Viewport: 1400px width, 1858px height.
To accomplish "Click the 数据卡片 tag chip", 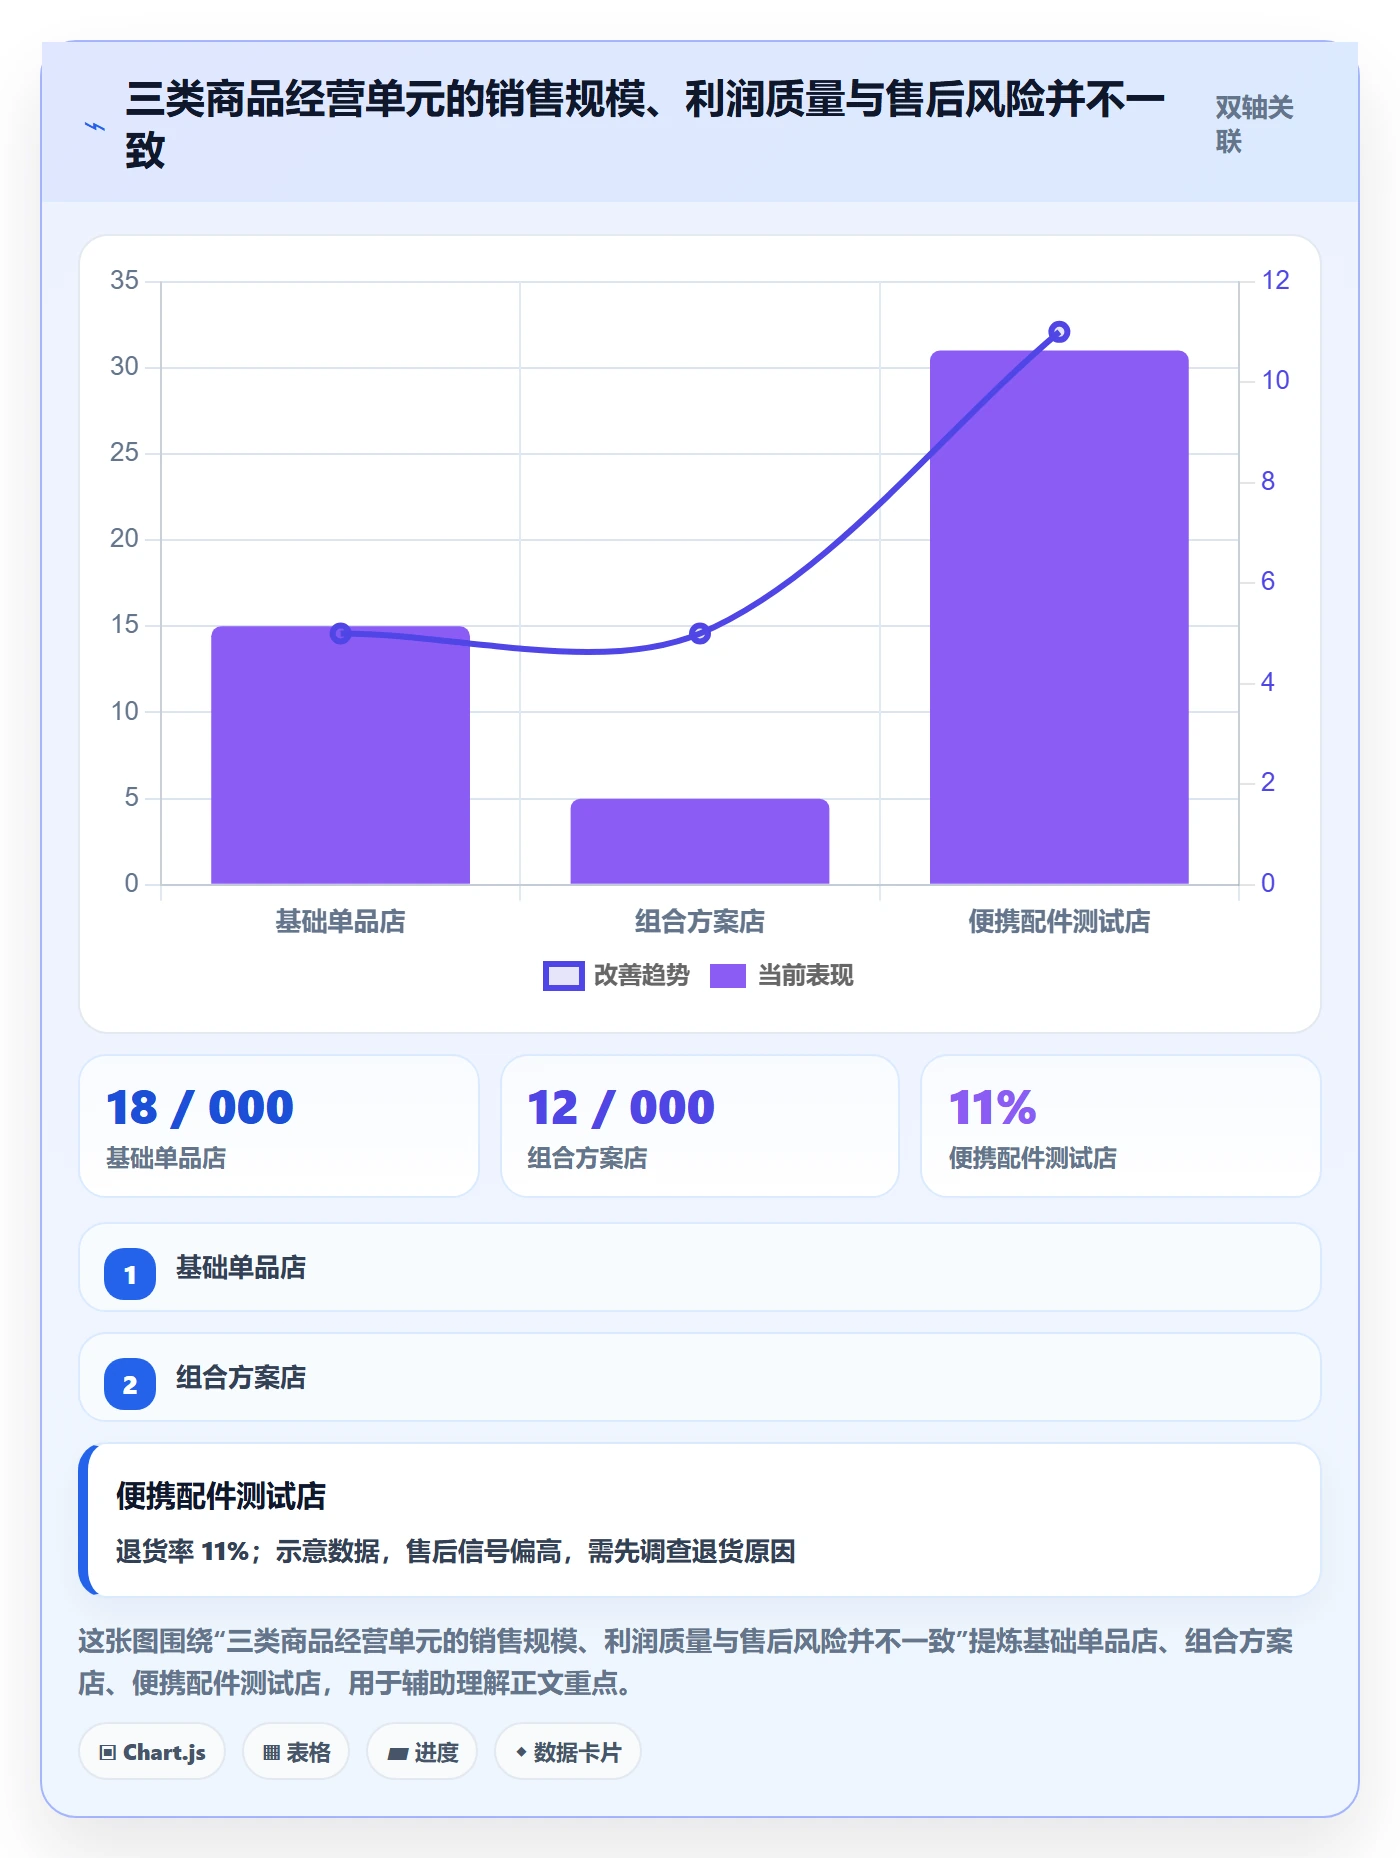I will (568, 1751).
